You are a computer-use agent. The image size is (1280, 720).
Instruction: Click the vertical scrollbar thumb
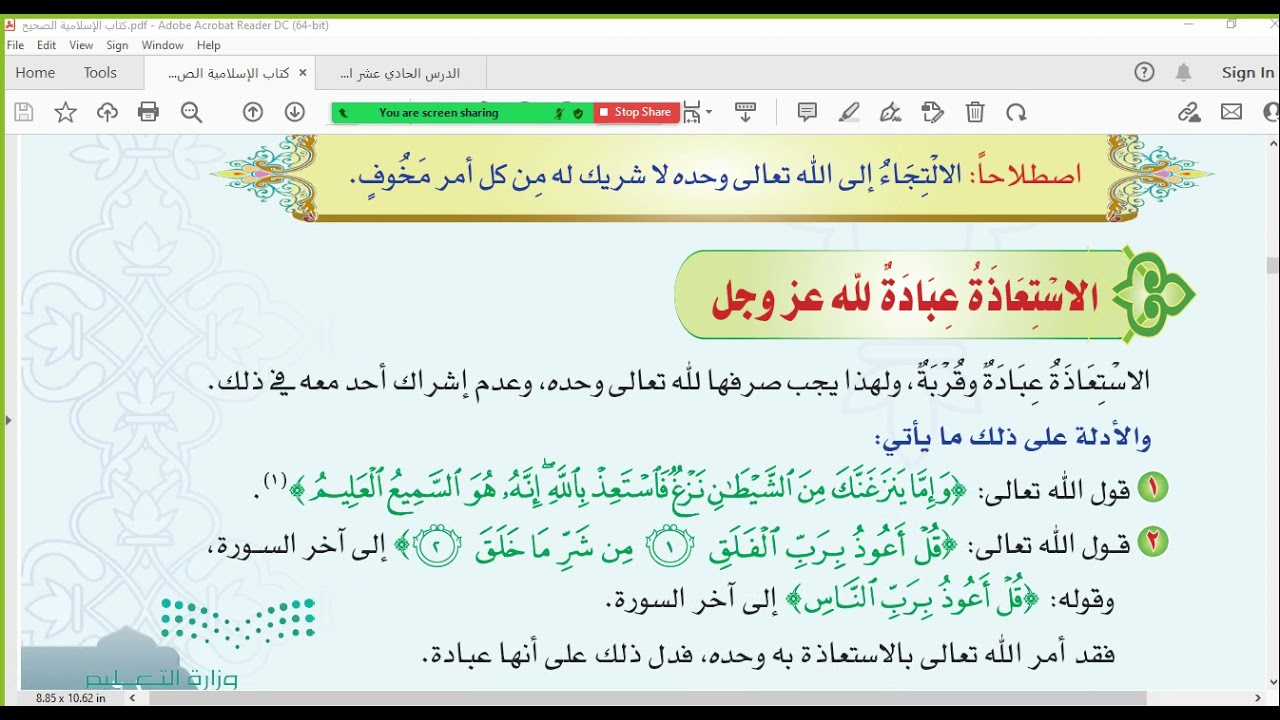(1272, 266)
